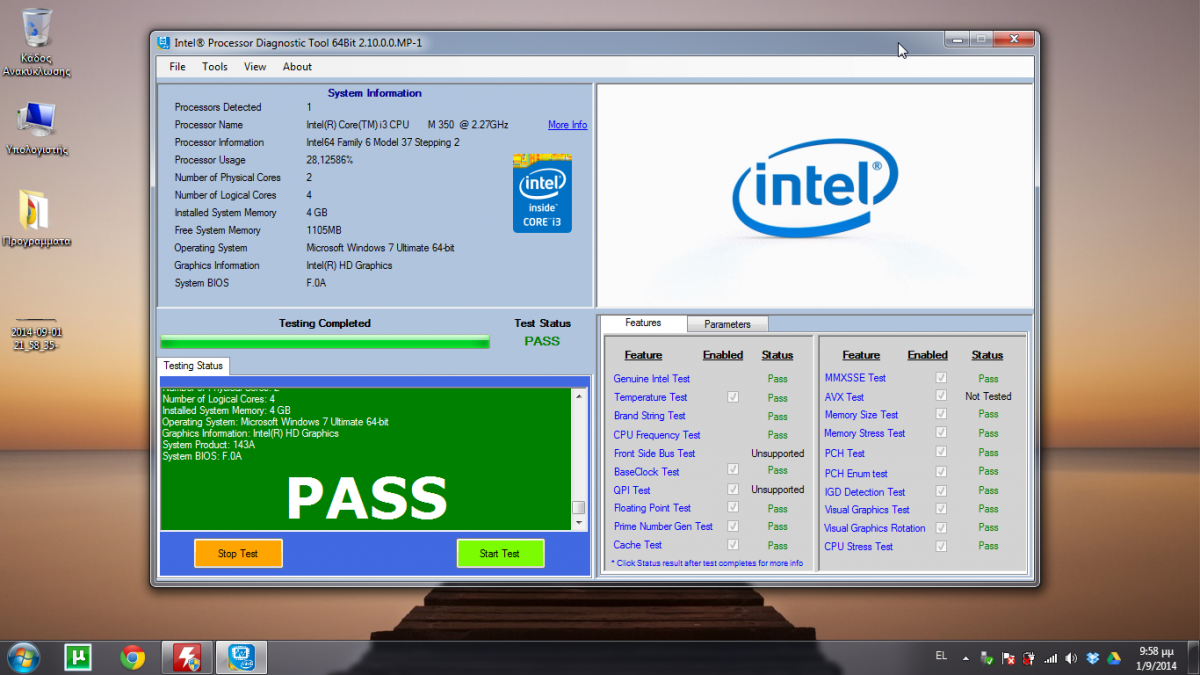Image resolution: width=1200 pixels, height=675 pixels.
Task: Open the Google Drive tray icon
Action: tap(1113, 659)
